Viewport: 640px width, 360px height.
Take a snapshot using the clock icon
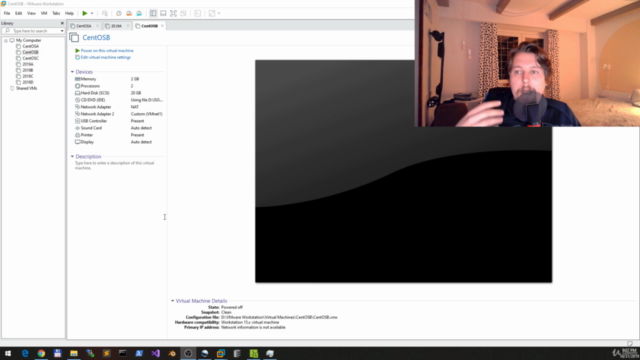pos(118,13)
